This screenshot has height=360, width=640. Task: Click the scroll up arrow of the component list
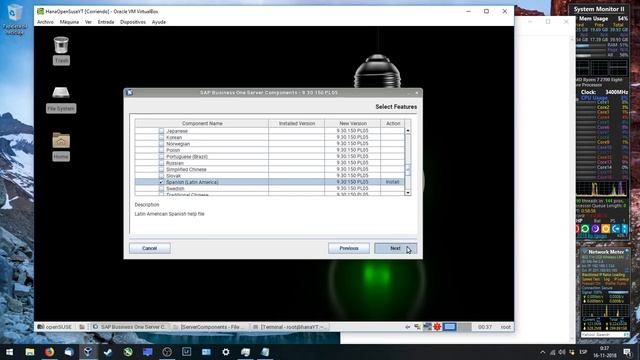(x=408, y=131)
